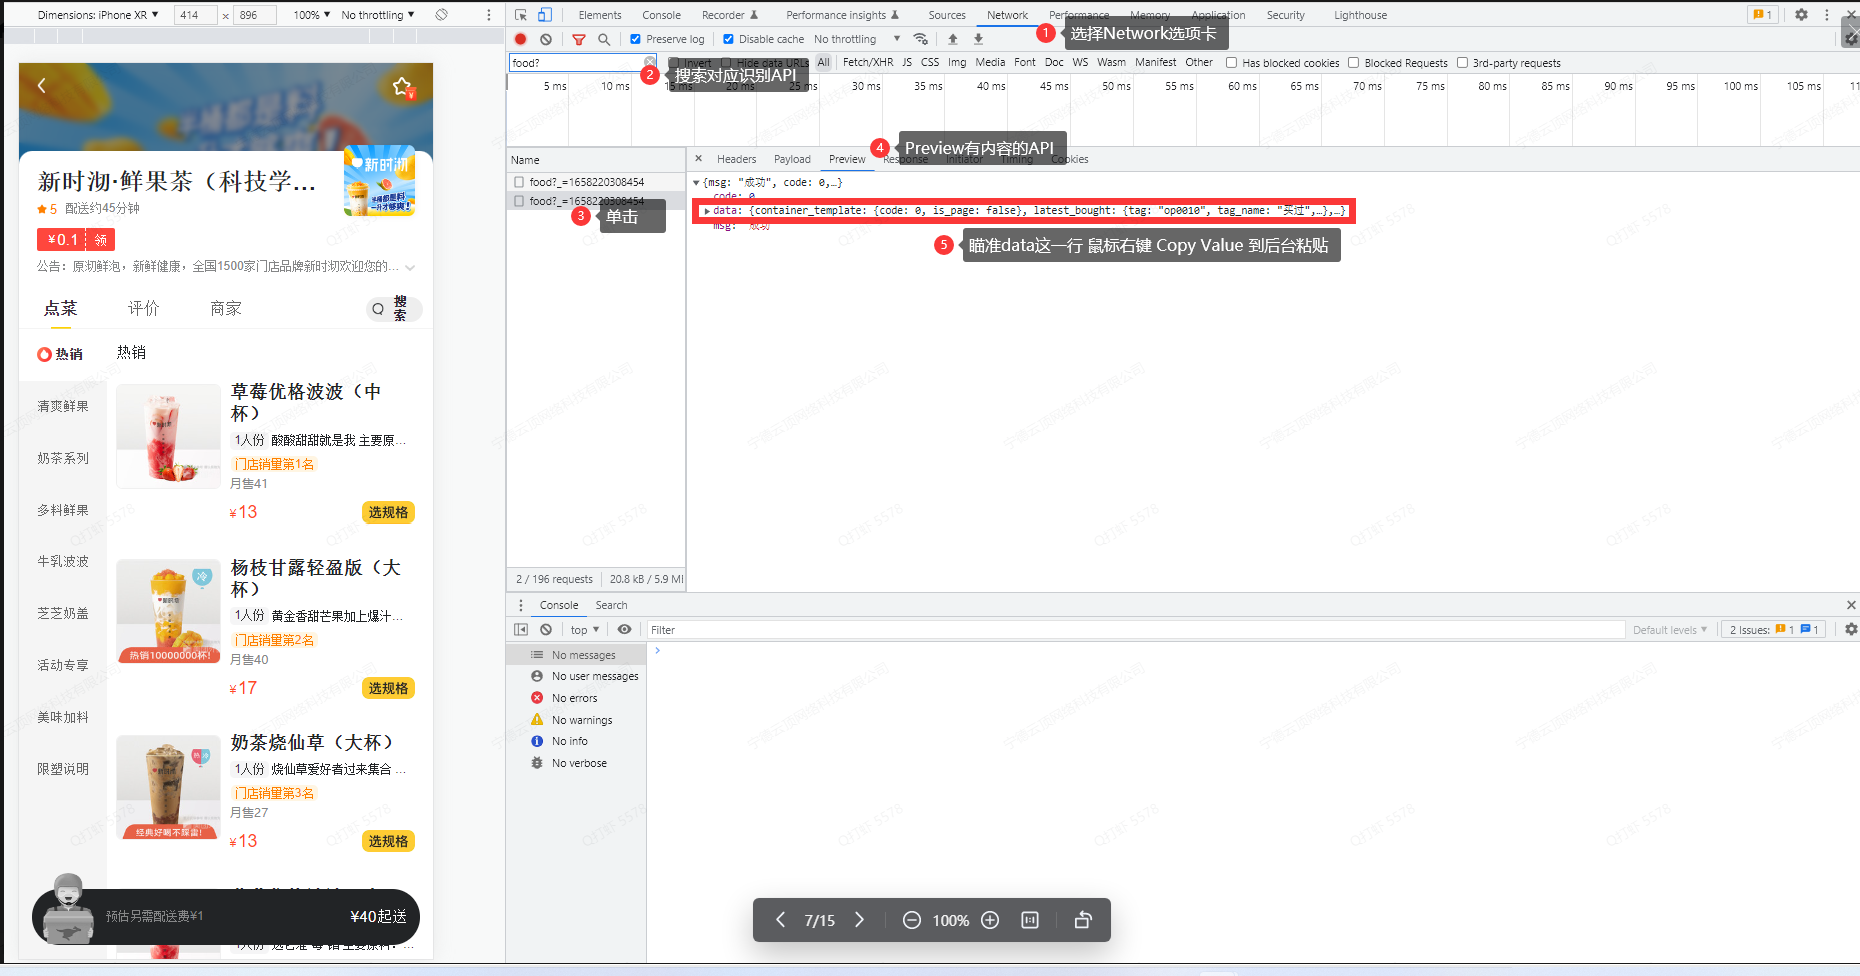Tap the 评价 tab on shop page
1860x976 pixels.
tap(143, 308)
